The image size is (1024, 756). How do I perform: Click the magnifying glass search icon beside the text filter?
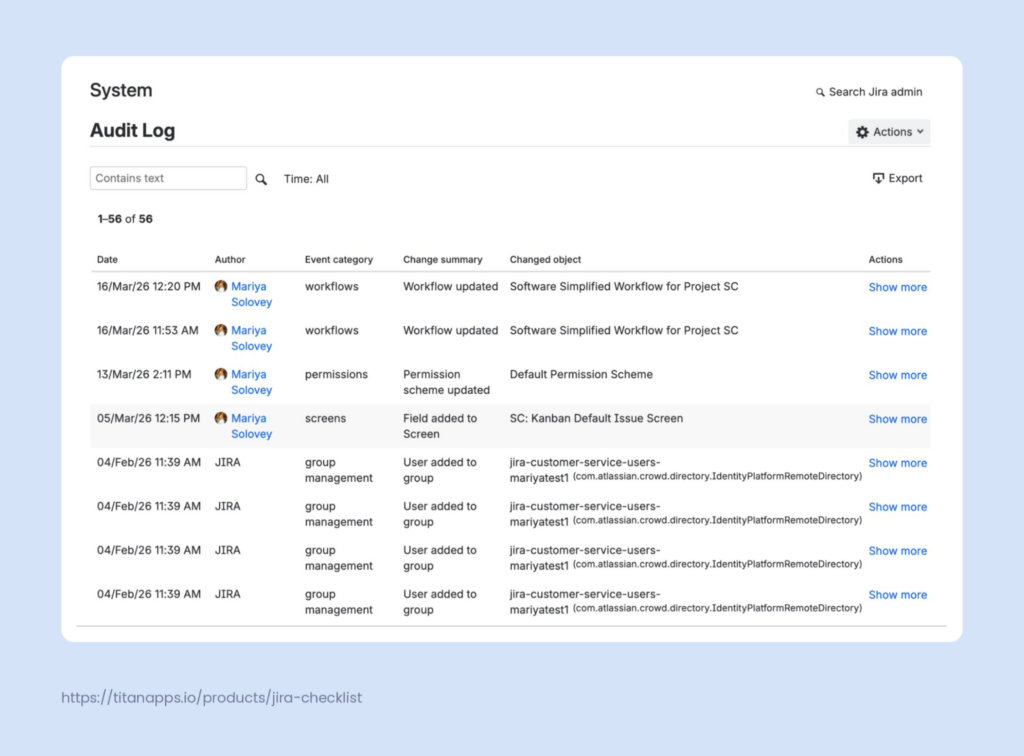coord(261,178)
